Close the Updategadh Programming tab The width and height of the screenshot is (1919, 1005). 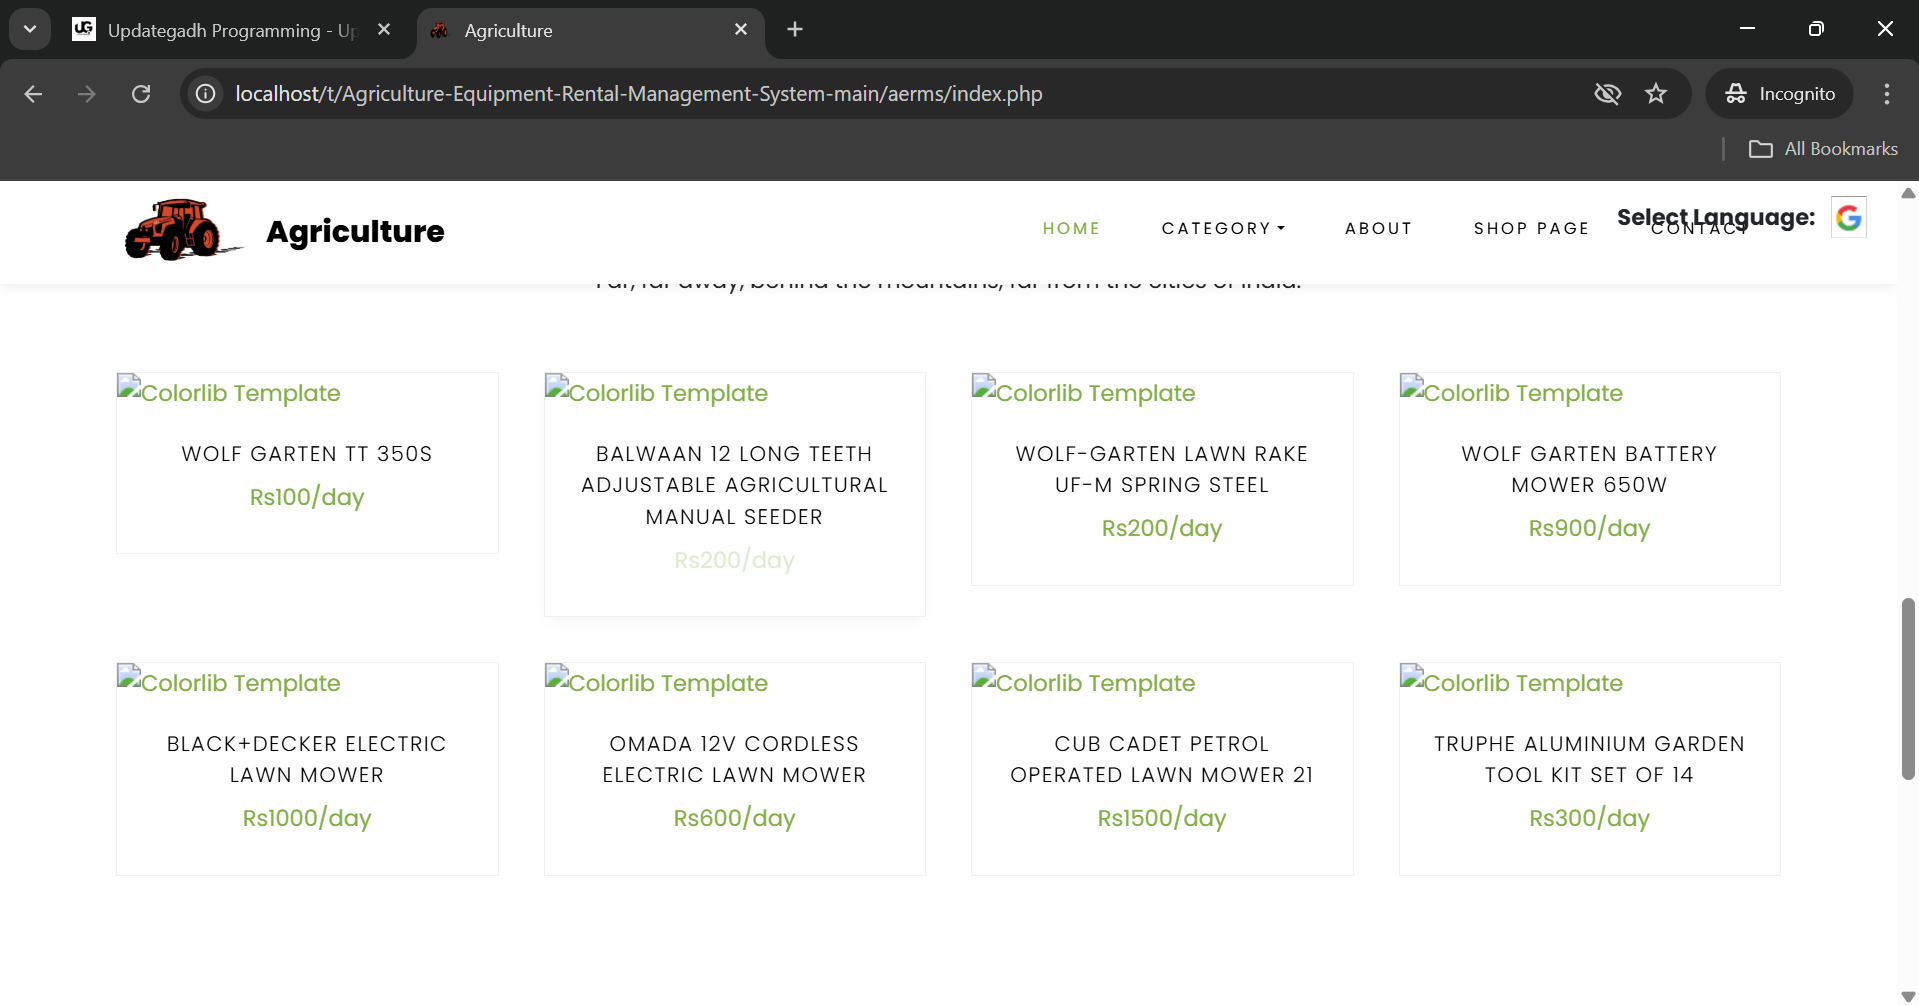(384, 30)
